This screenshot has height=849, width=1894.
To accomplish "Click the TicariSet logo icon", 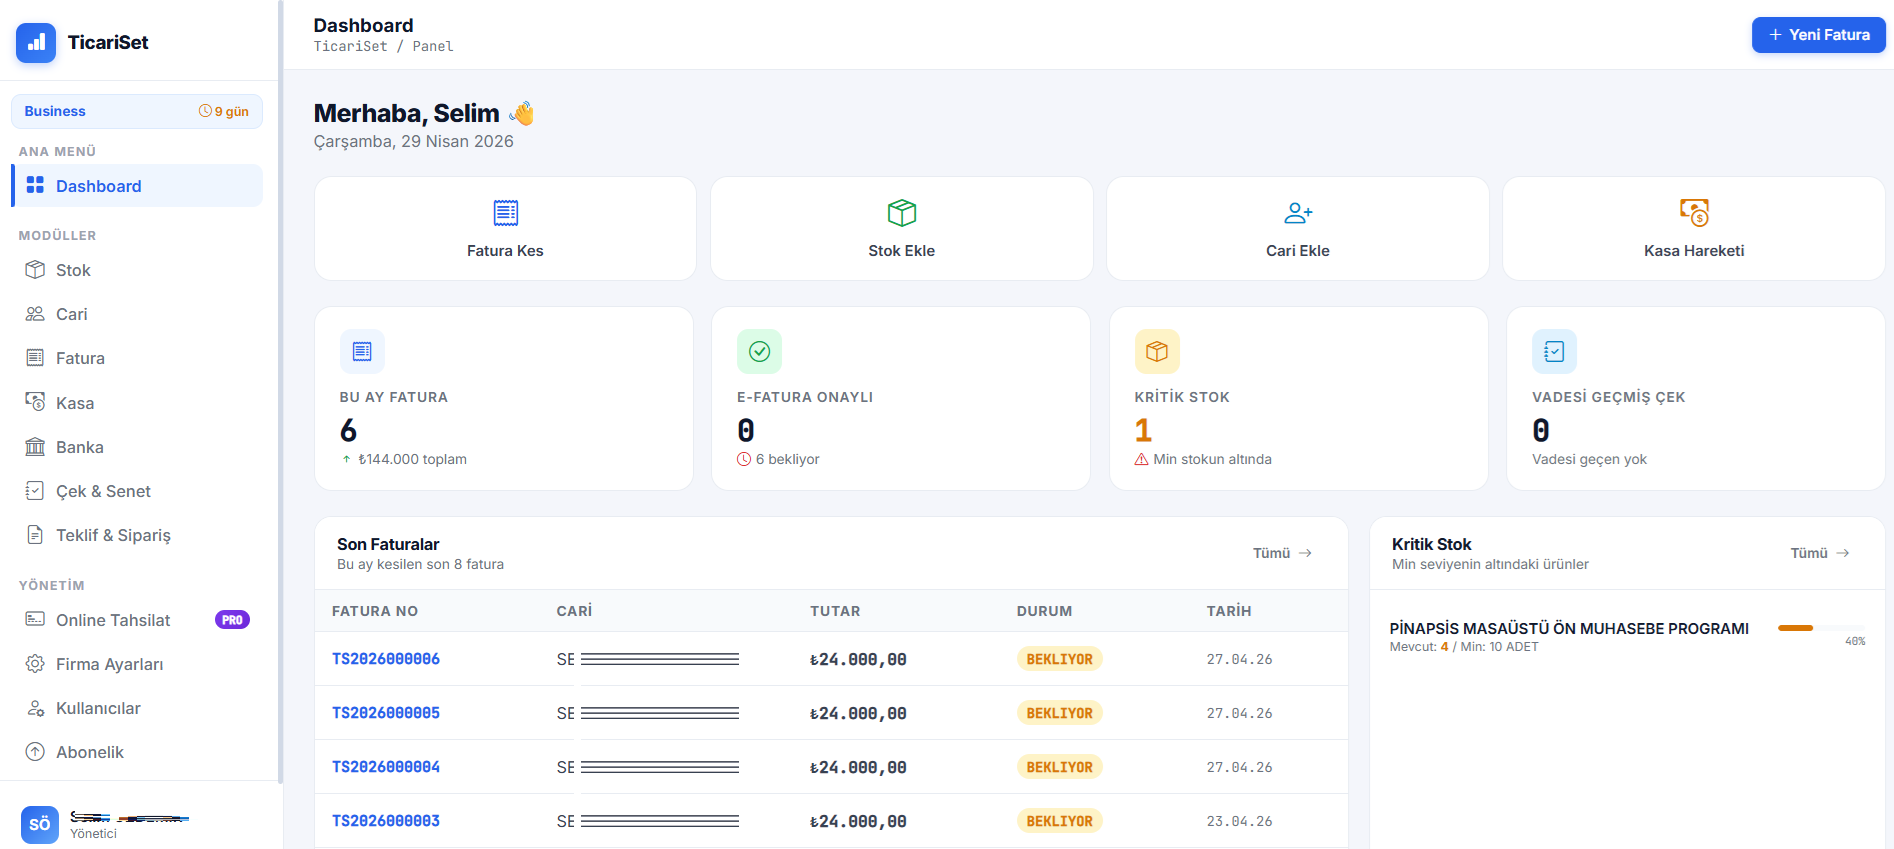I will click(36, 43).
